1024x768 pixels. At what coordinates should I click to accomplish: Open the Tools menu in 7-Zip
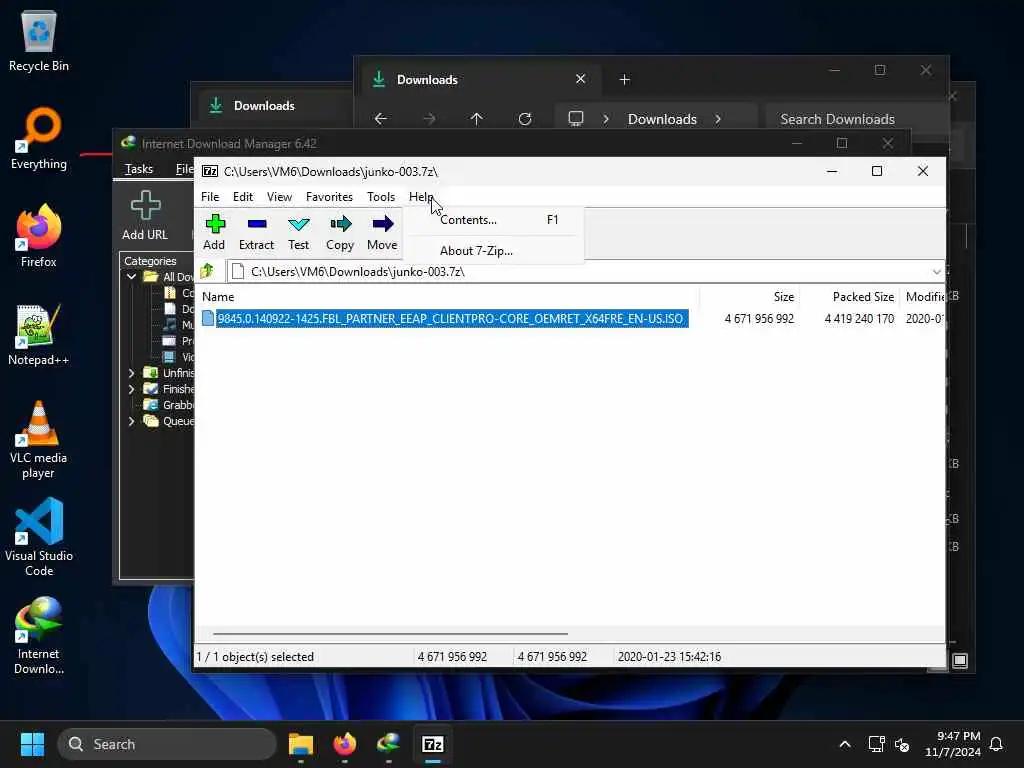[x=381, y=197]
